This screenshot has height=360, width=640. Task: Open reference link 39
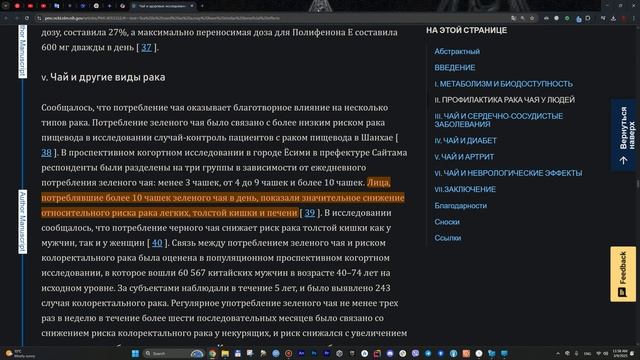(x=310, y=213)
